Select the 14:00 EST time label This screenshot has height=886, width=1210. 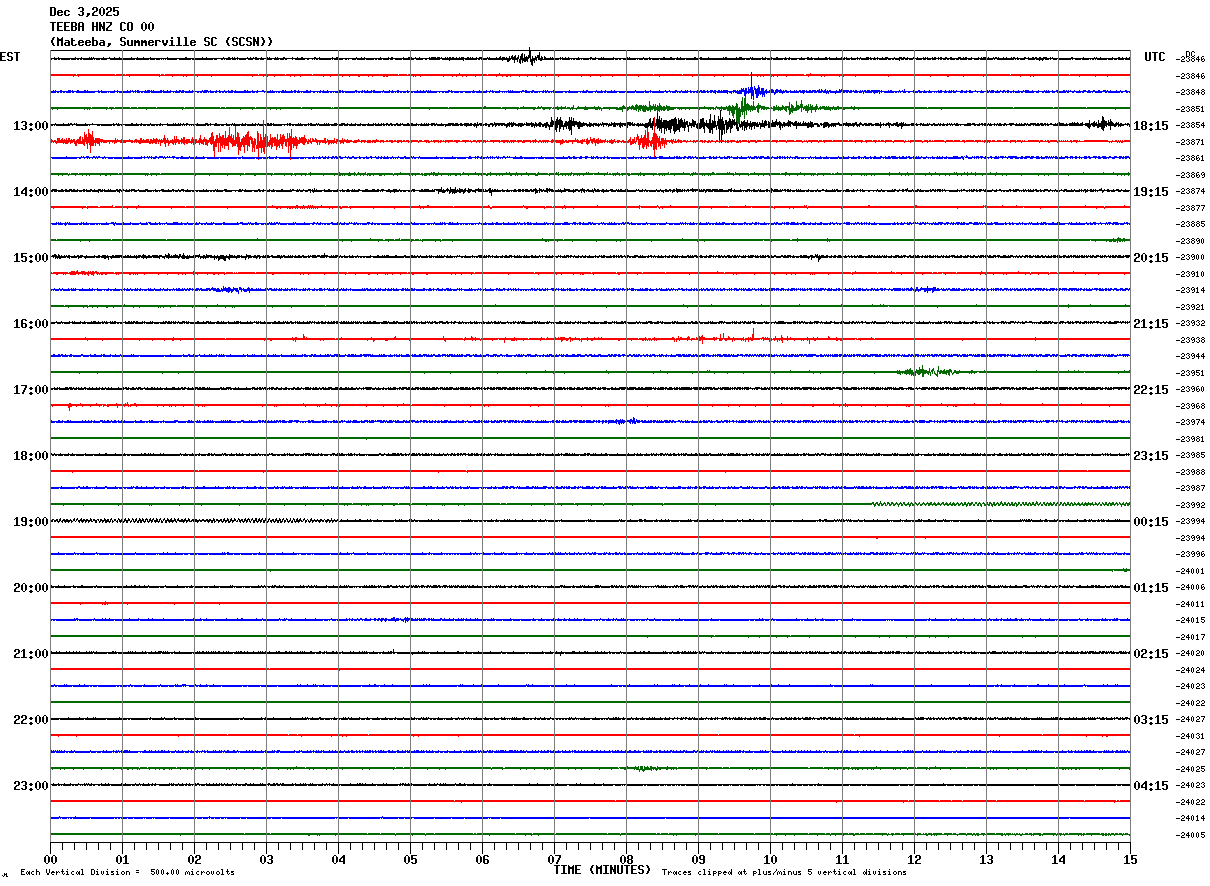pos(31,192)
